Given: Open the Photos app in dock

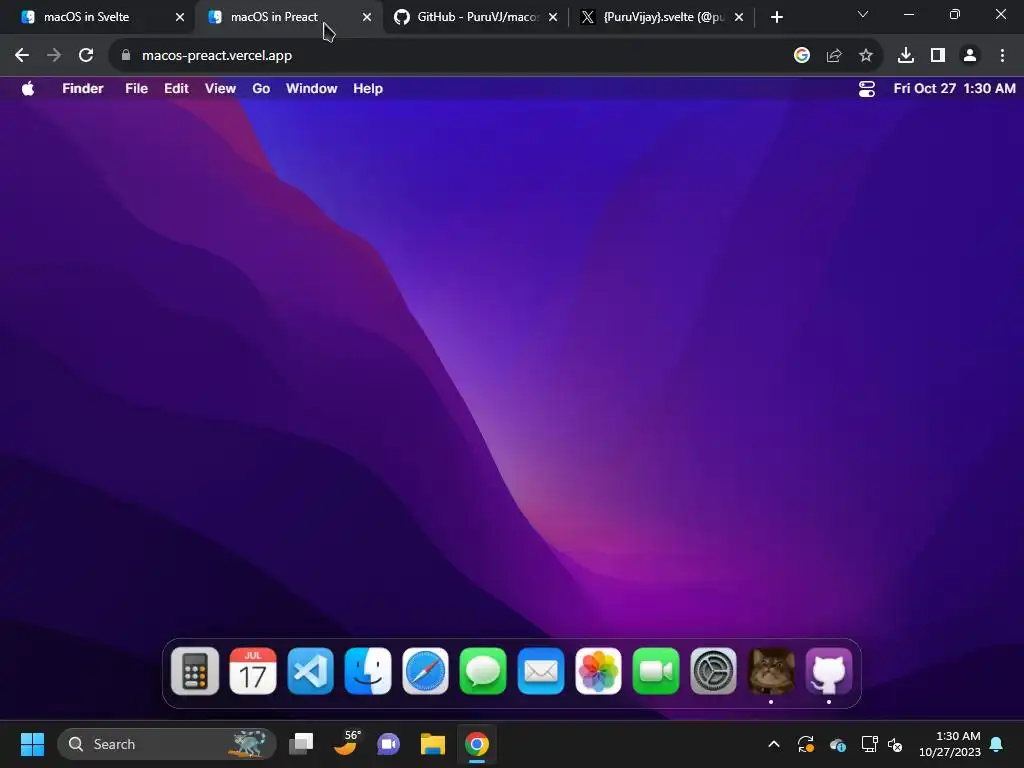Looking at the screenshot, I should (598, 671).
